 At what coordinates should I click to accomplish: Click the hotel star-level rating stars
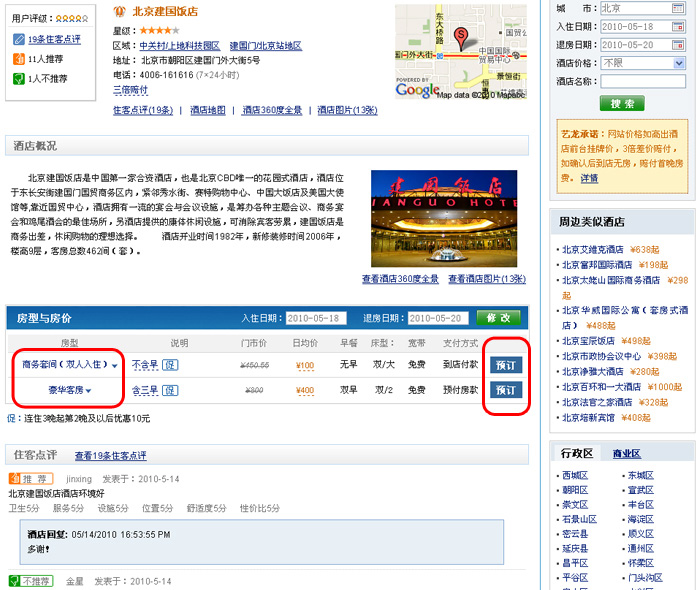coord(159,30)
